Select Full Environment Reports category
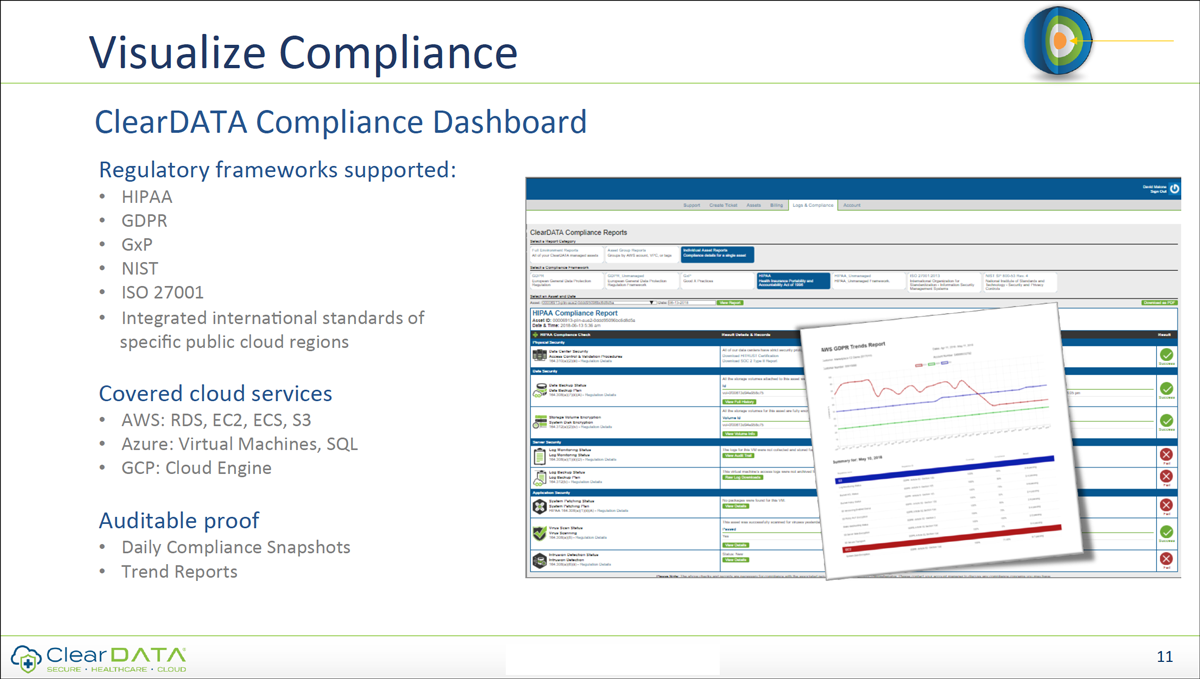1200x679 pixels. pos(567,254)
